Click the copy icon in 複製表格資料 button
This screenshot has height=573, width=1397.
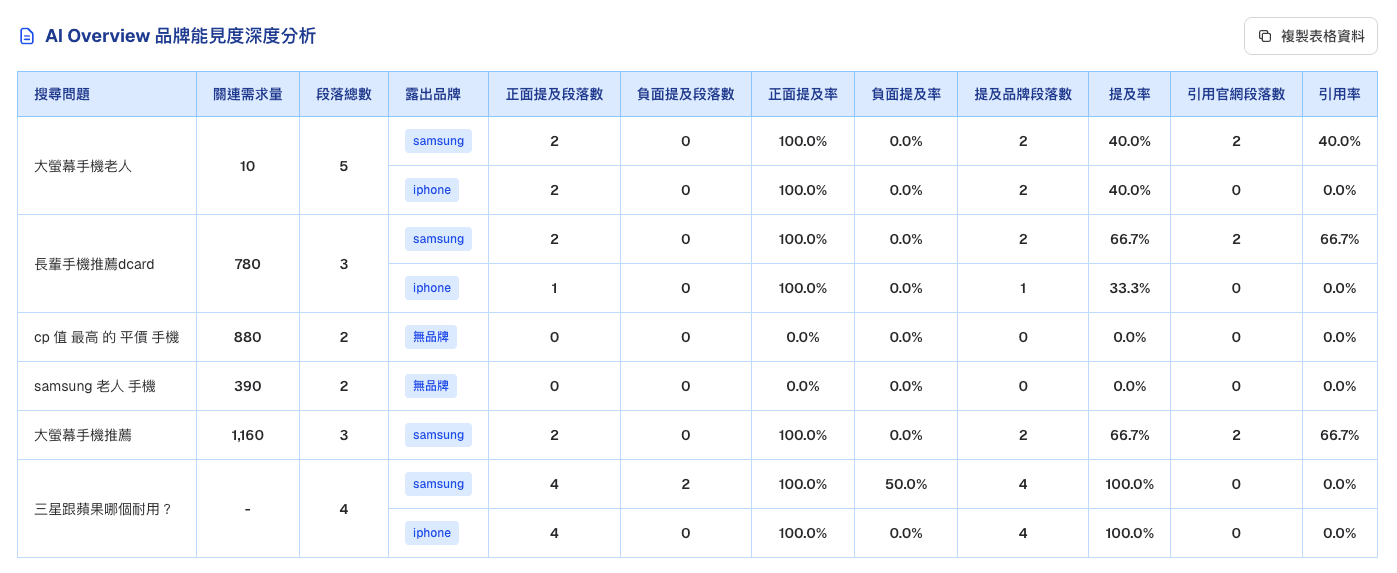tap(1265, 36)
